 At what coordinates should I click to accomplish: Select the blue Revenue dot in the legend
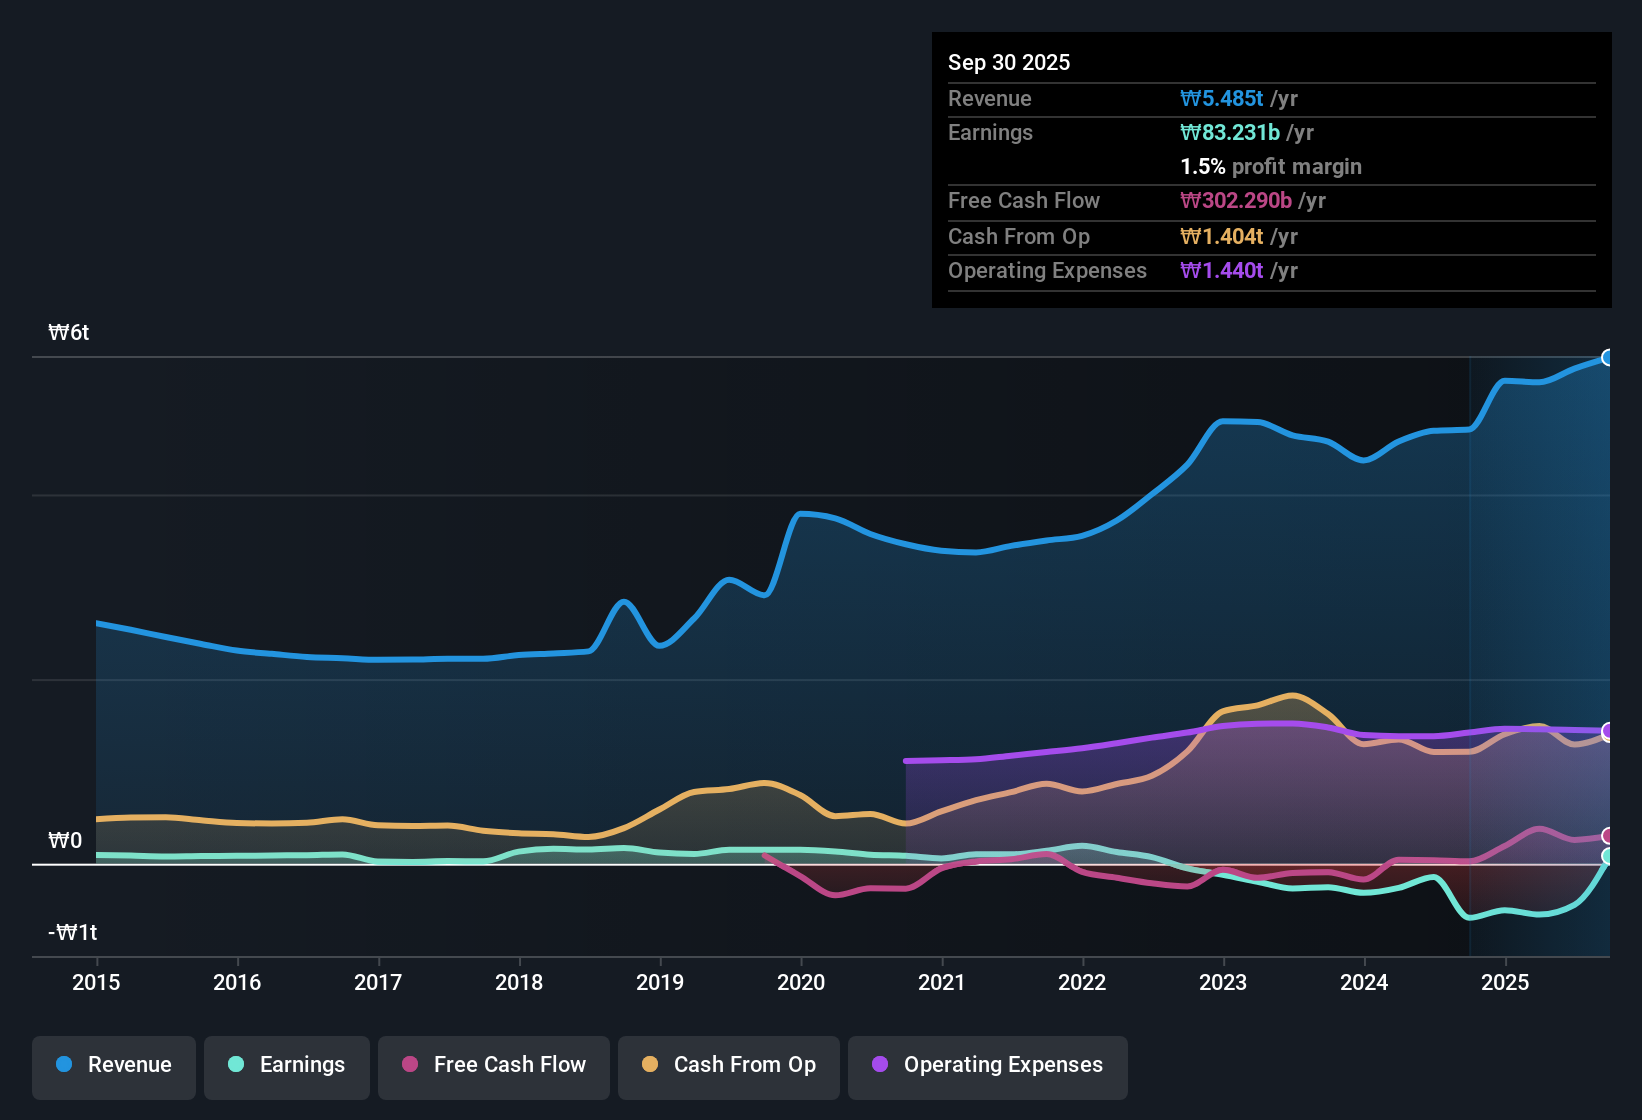(x=64, y=1065)
